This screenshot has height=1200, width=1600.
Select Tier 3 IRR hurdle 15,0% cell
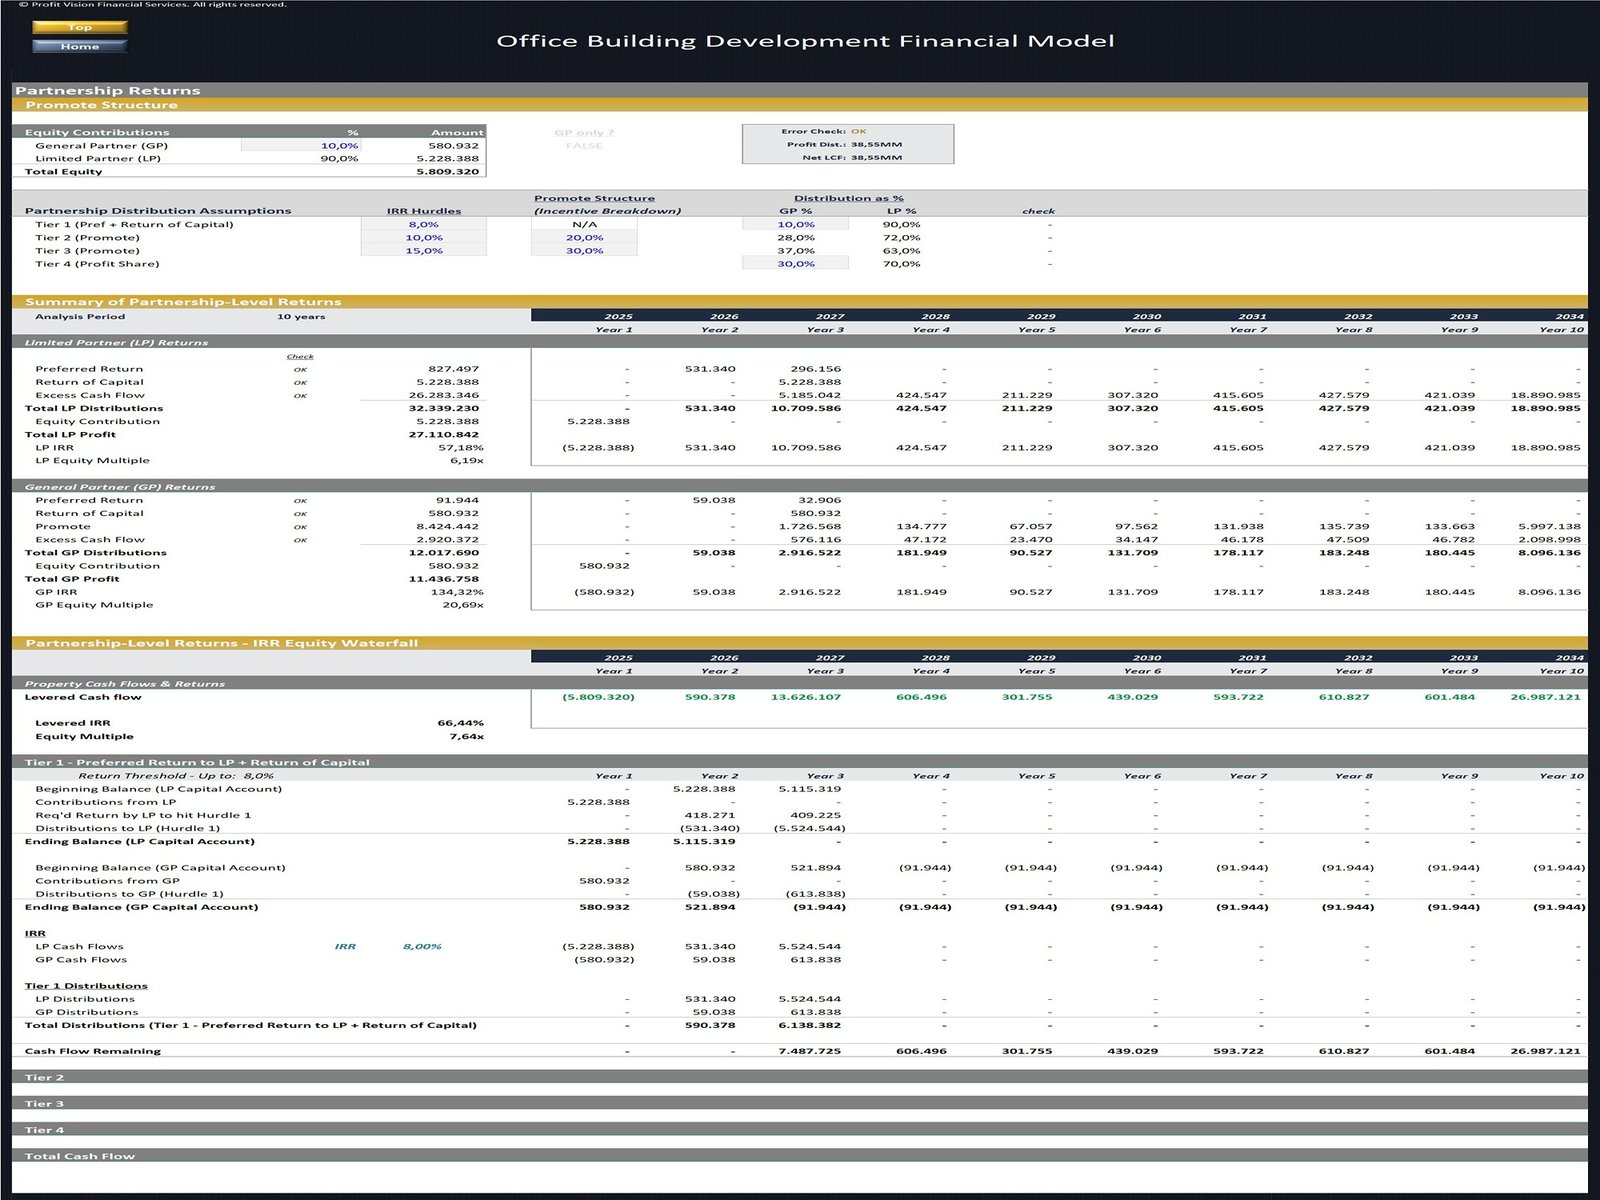424,251
